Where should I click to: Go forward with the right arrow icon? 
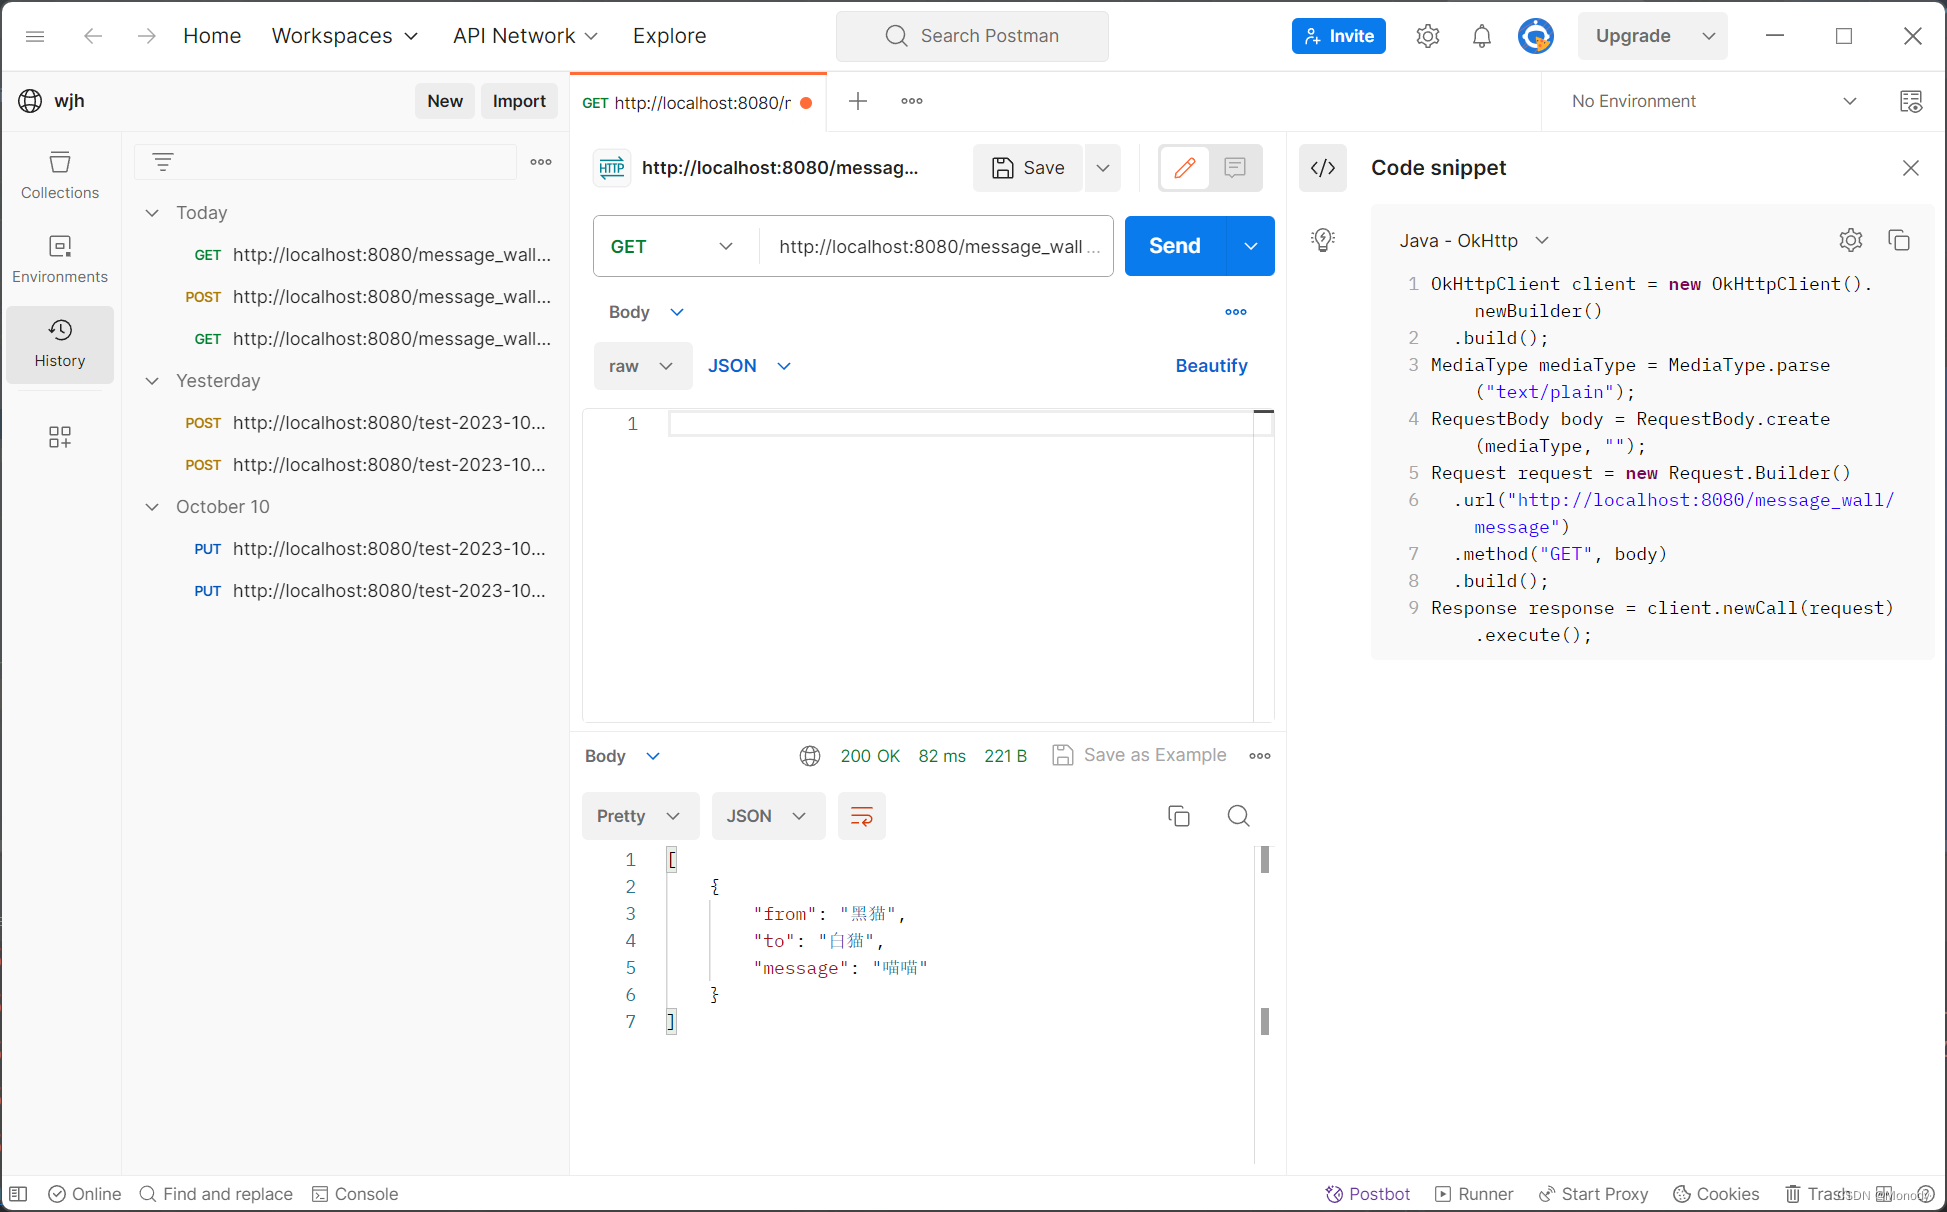tap(146, 36)
